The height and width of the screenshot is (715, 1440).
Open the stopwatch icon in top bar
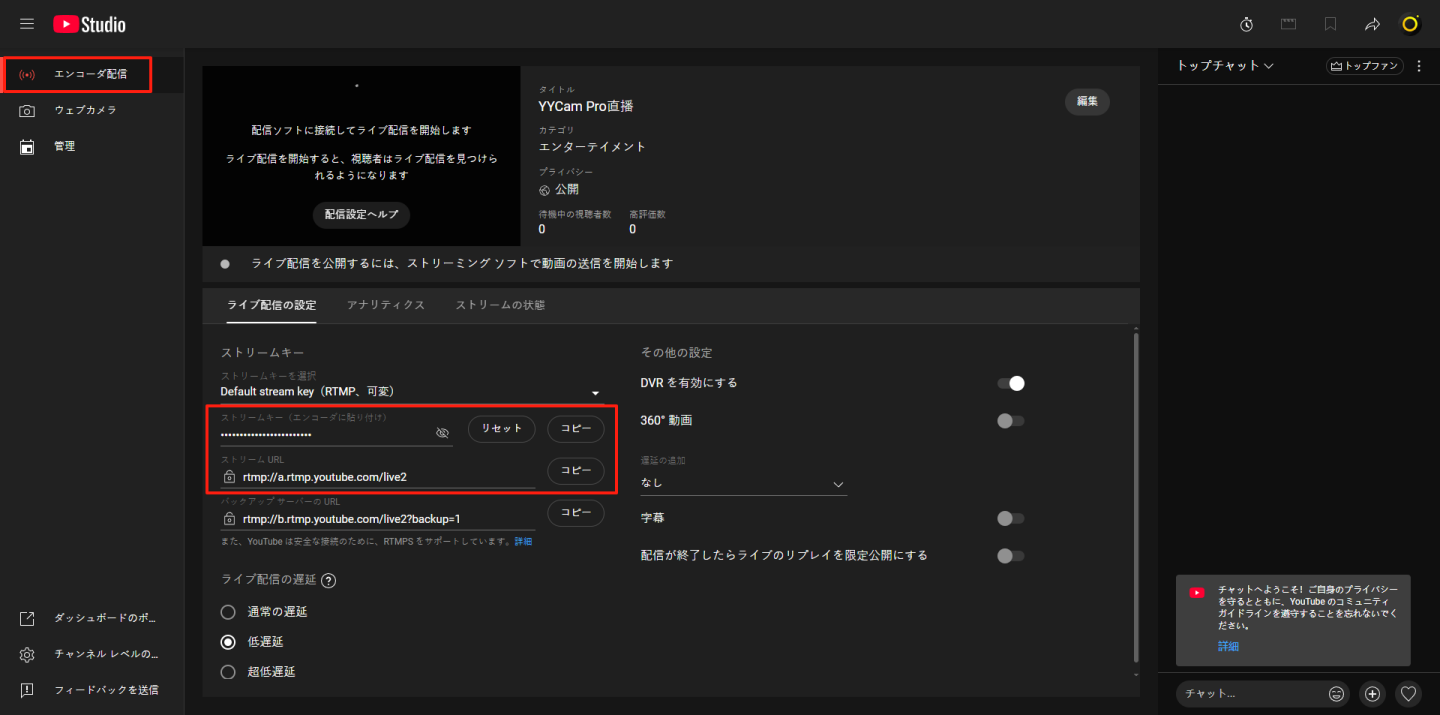coord(1247,24)
